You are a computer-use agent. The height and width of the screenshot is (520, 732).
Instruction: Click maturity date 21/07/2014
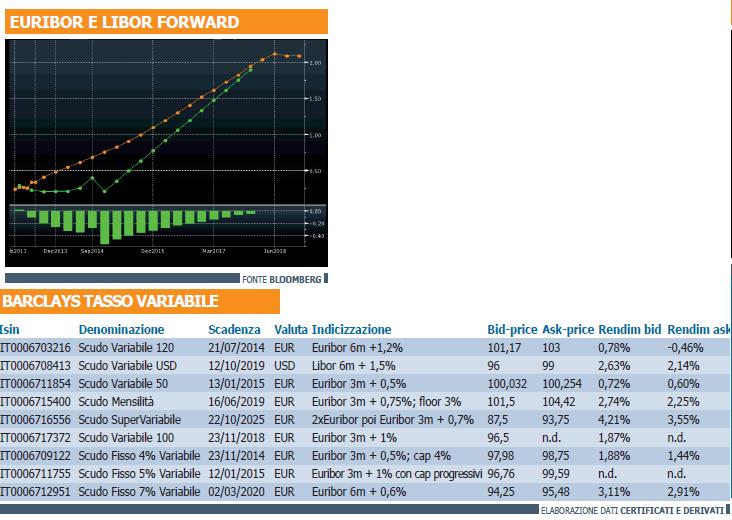click(236, 348)
